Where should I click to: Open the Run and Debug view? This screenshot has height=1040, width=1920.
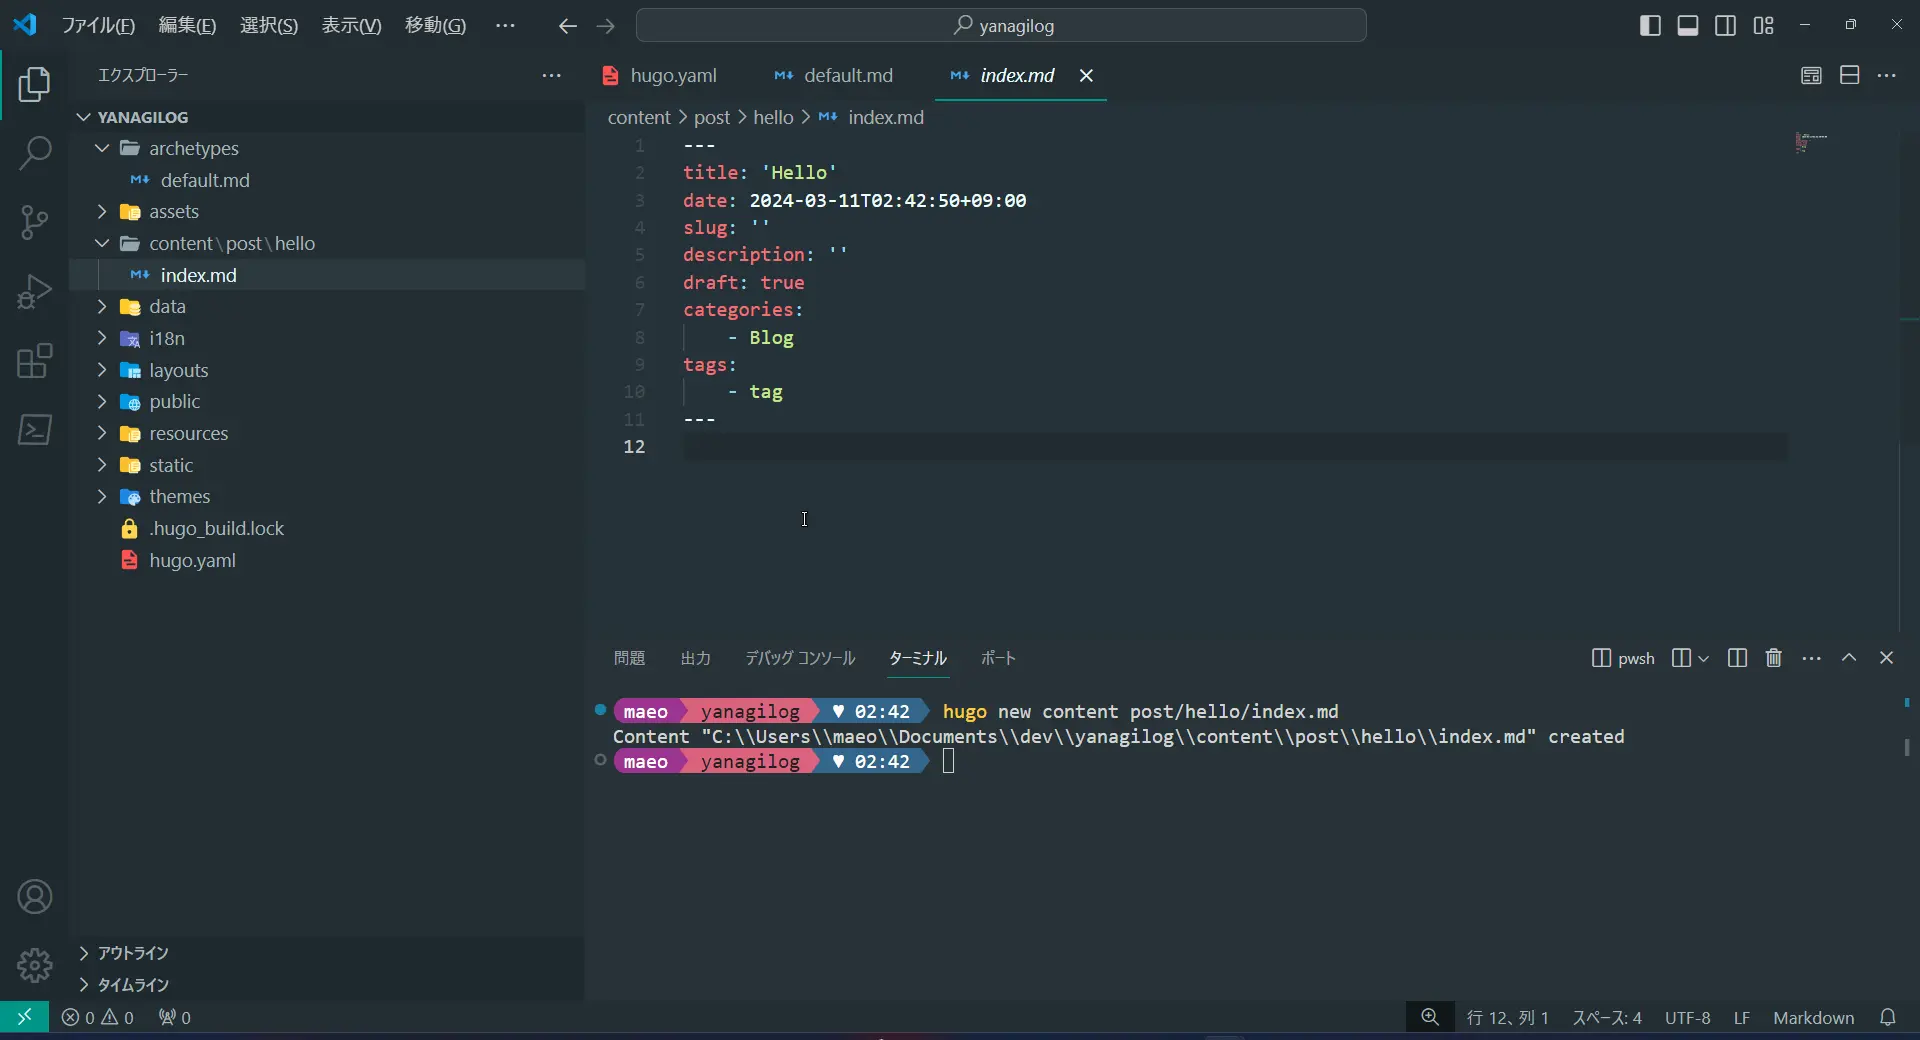(35, 292)
